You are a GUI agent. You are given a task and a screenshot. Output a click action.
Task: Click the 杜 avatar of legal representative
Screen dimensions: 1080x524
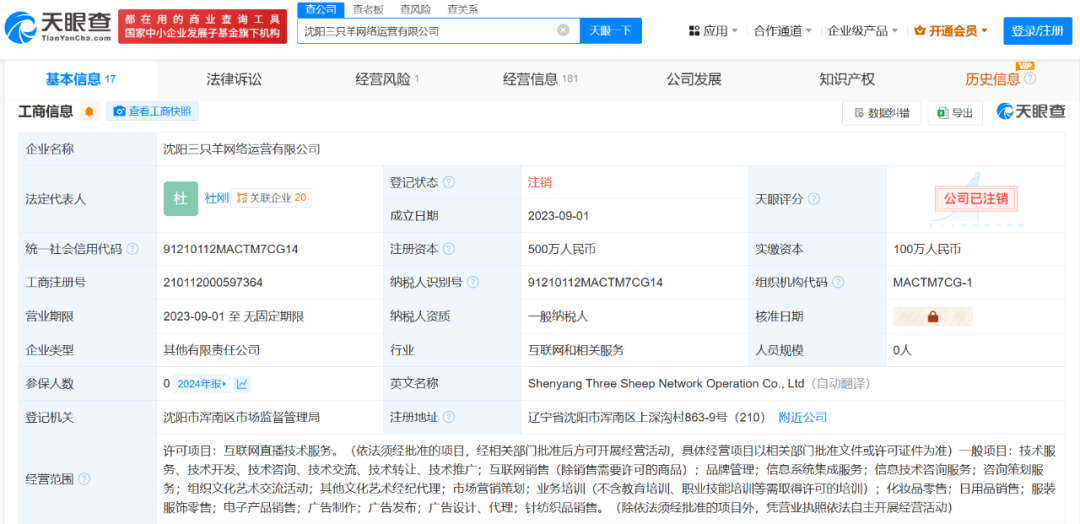(180, 198)
